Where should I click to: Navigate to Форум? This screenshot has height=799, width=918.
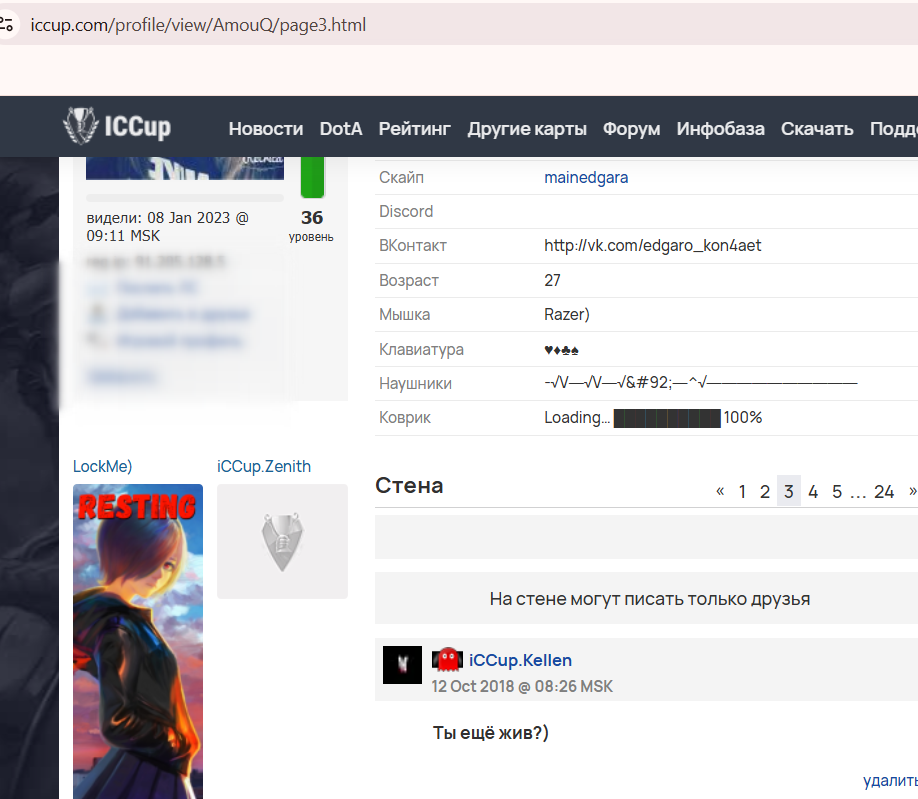point(632,129)
